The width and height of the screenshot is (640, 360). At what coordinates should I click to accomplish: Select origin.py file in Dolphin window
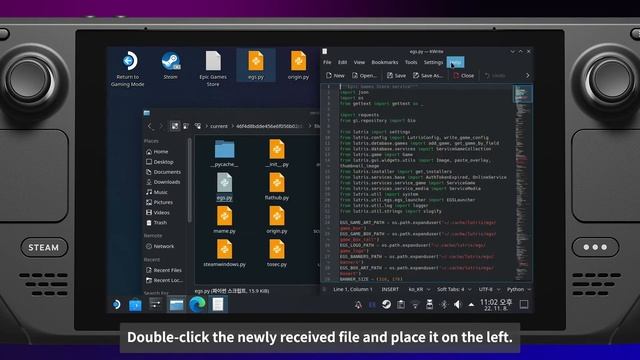click(277, 220)
